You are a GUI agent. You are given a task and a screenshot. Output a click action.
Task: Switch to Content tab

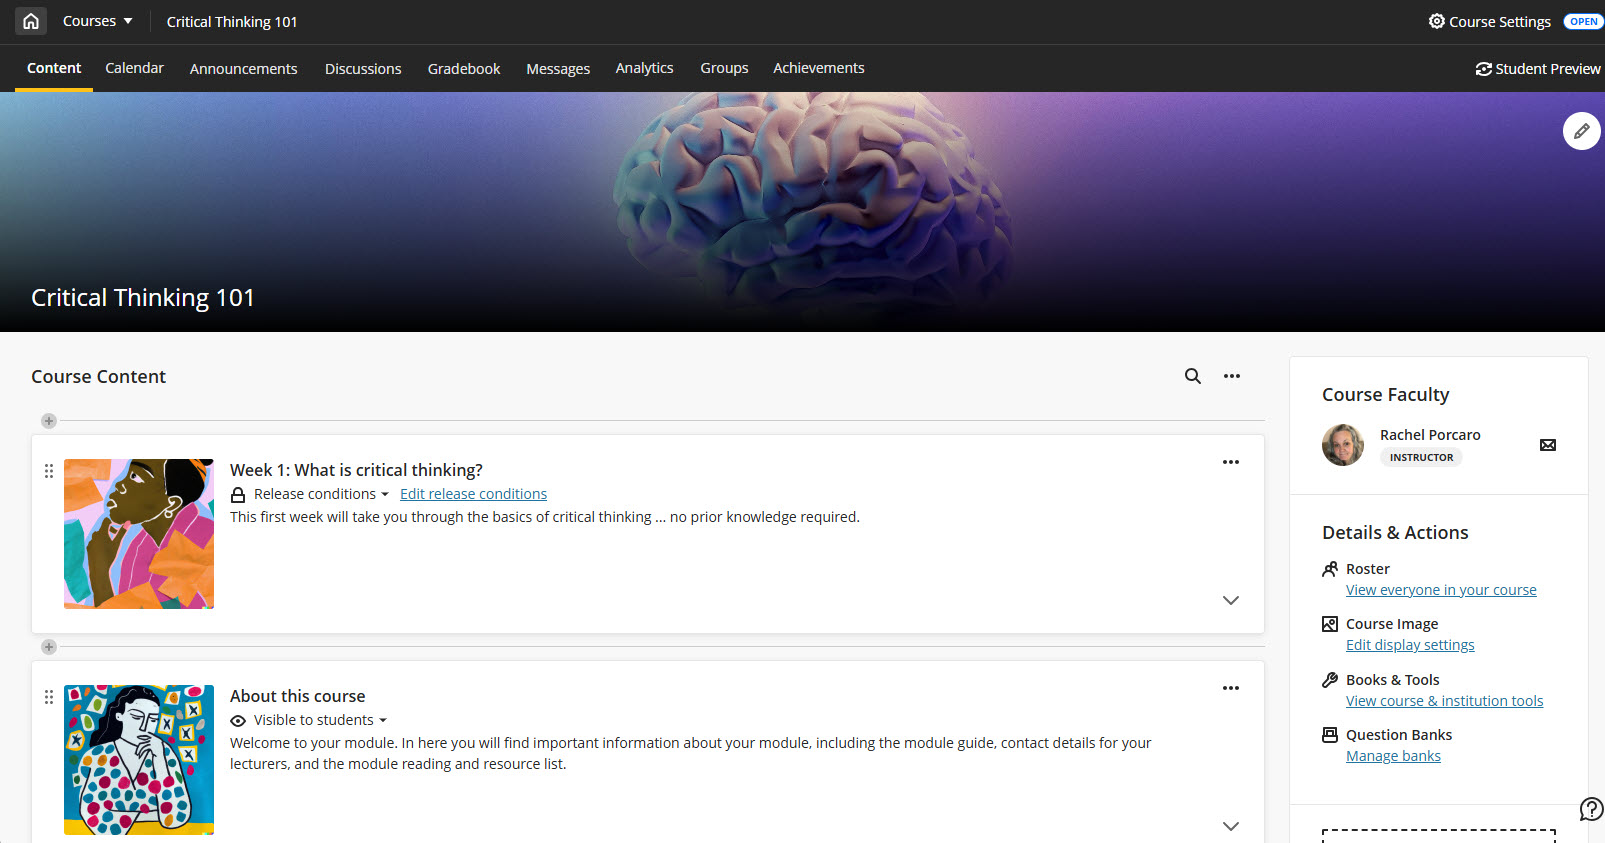54,68
